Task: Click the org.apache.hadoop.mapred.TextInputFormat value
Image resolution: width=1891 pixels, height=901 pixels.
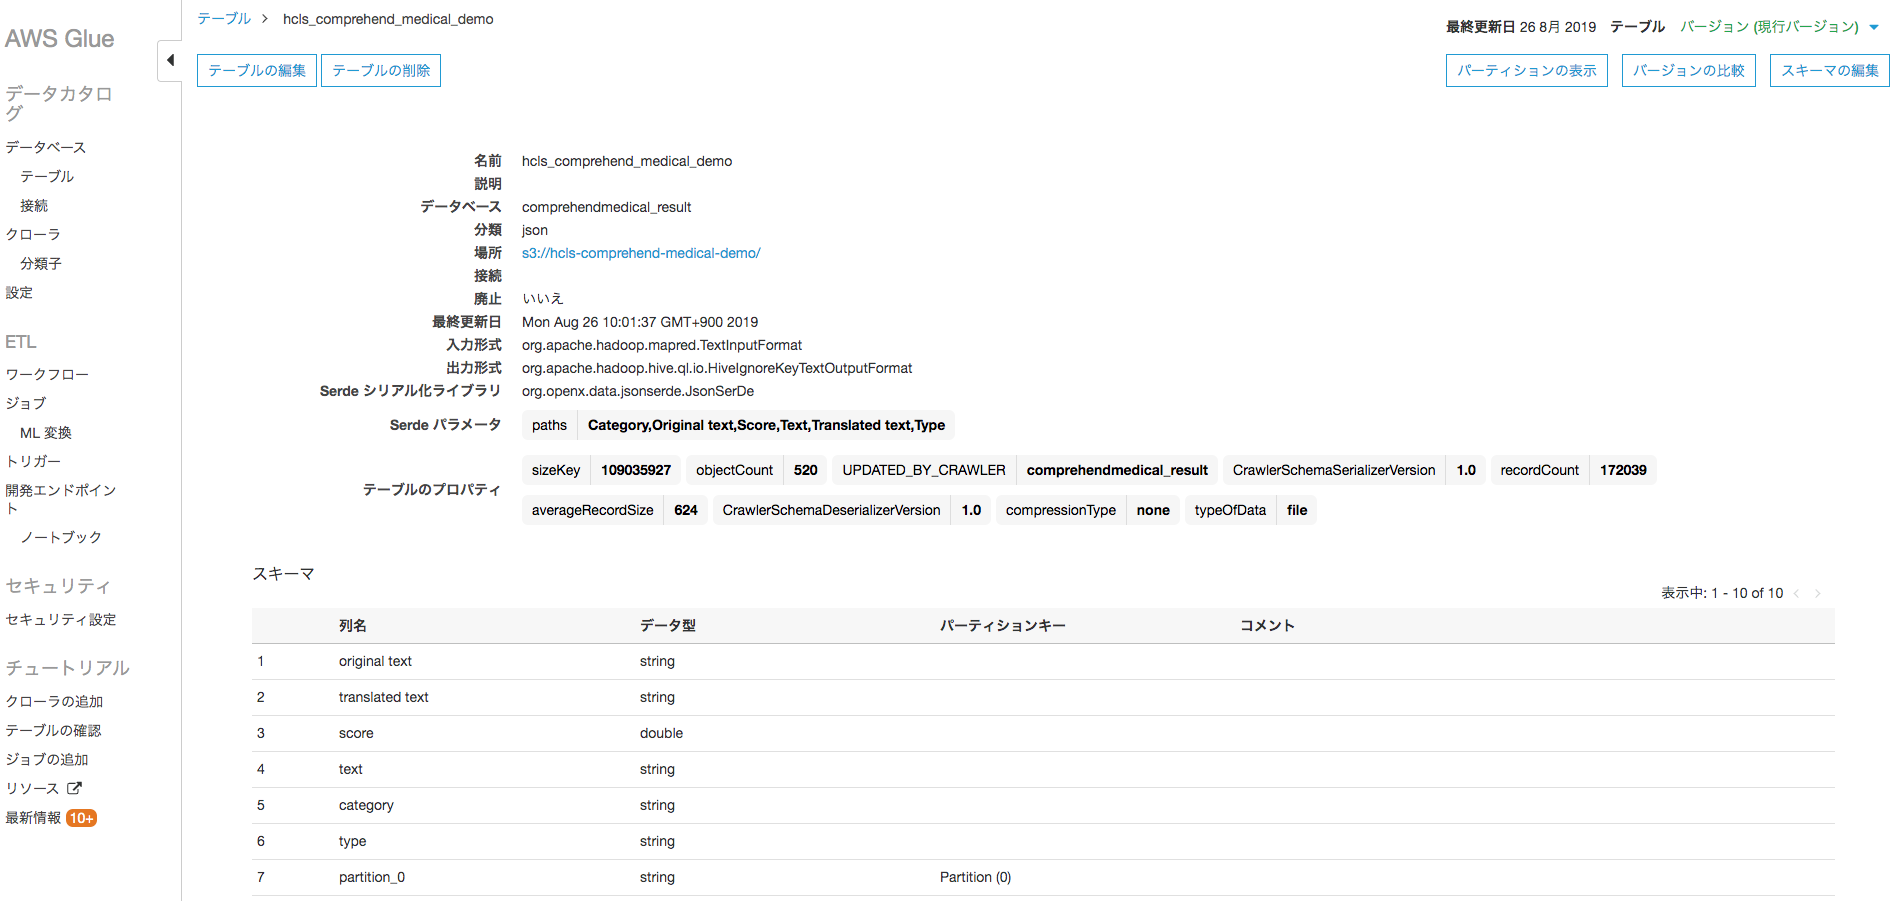Action: click(x=662, y=345)
